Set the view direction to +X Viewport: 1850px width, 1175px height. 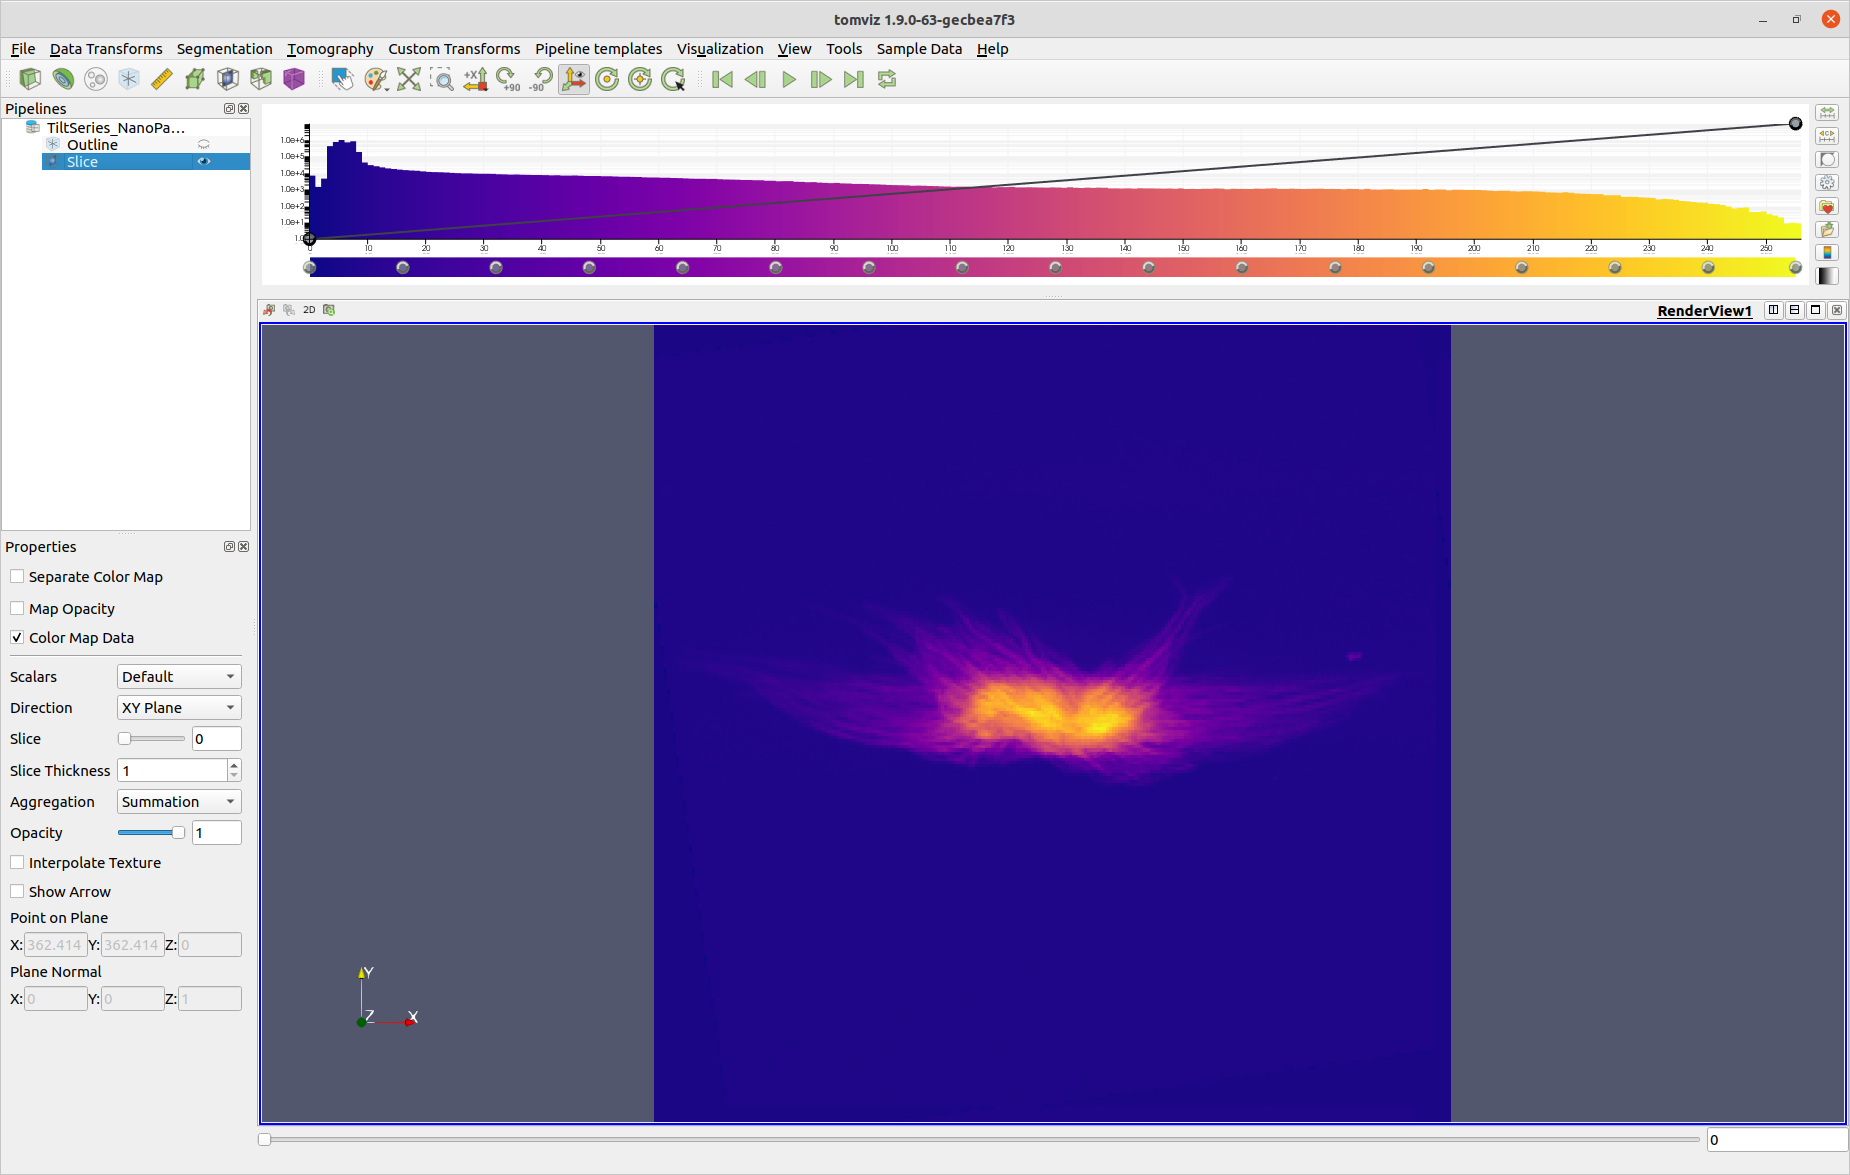475,79
